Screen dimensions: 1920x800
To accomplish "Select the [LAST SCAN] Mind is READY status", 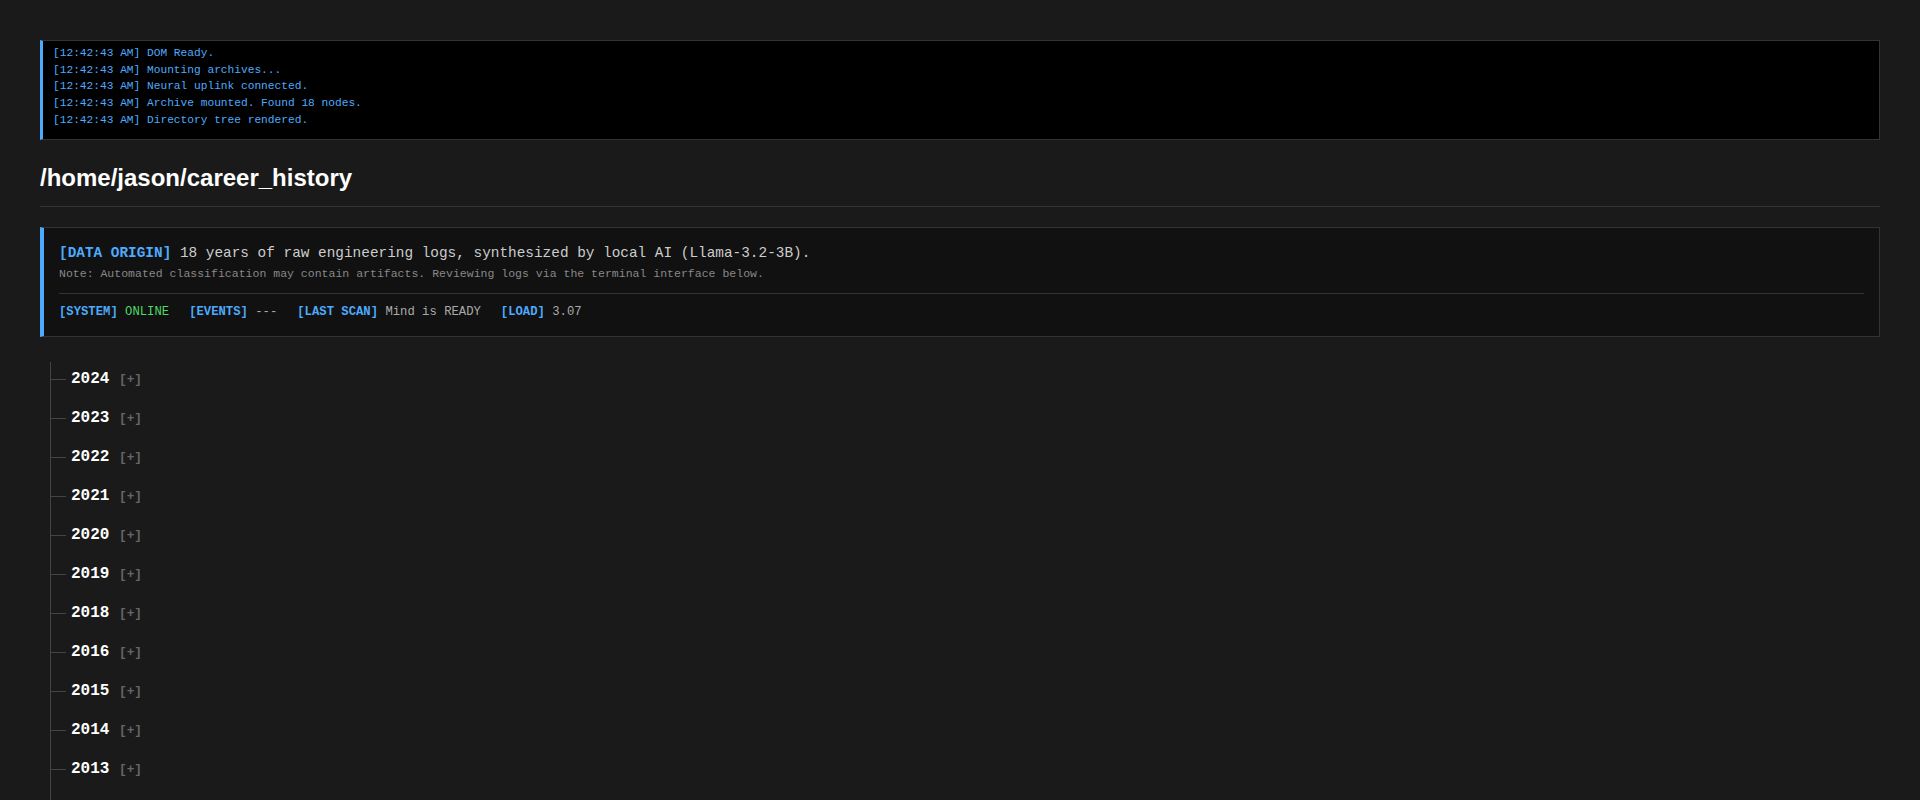I will coord(388,311).
